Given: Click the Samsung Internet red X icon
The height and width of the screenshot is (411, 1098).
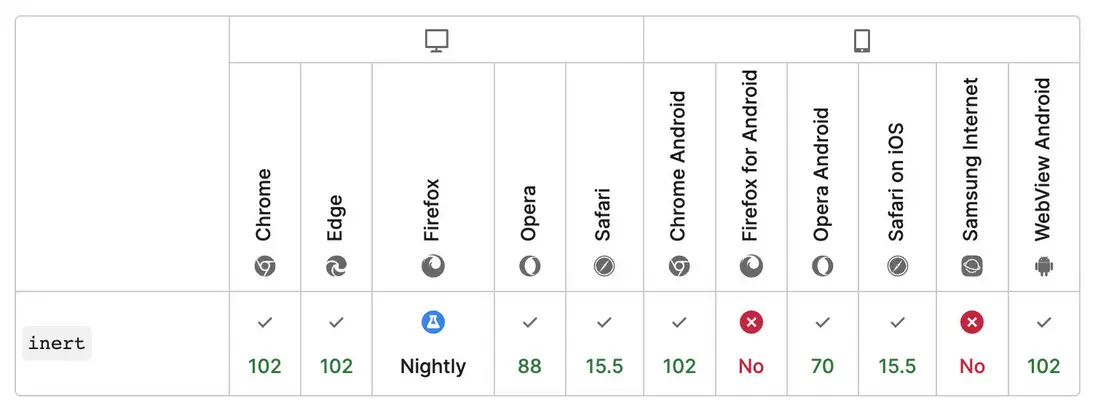Looking at the screenshot, I should 972,322.
